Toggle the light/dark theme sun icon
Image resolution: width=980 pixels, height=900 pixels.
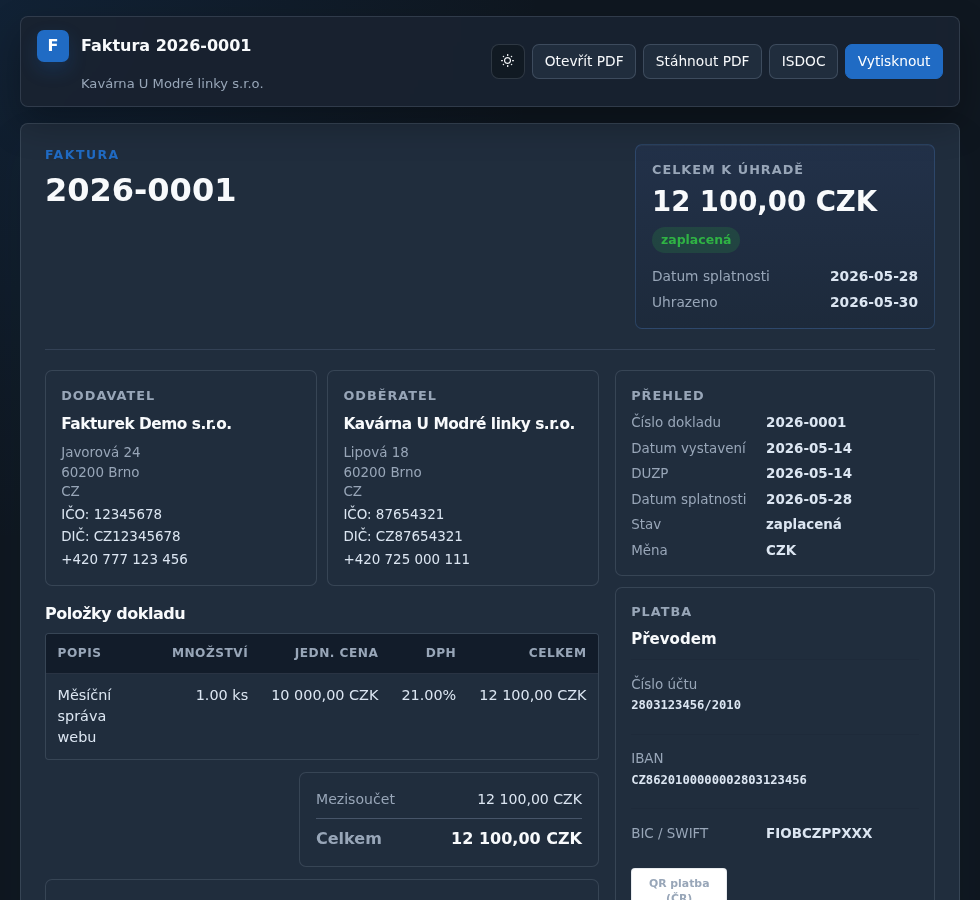click(x=508, y=61)
